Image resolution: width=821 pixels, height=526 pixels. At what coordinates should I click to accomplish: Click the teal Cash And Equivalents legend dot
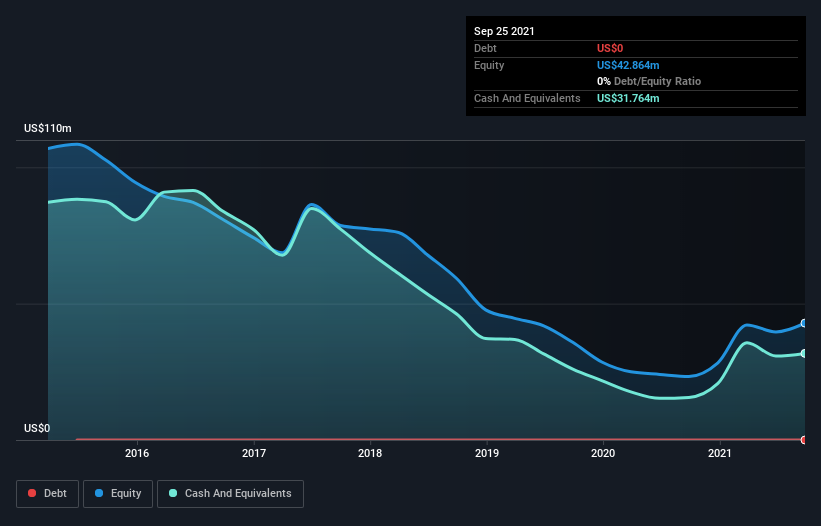point(173,493)
